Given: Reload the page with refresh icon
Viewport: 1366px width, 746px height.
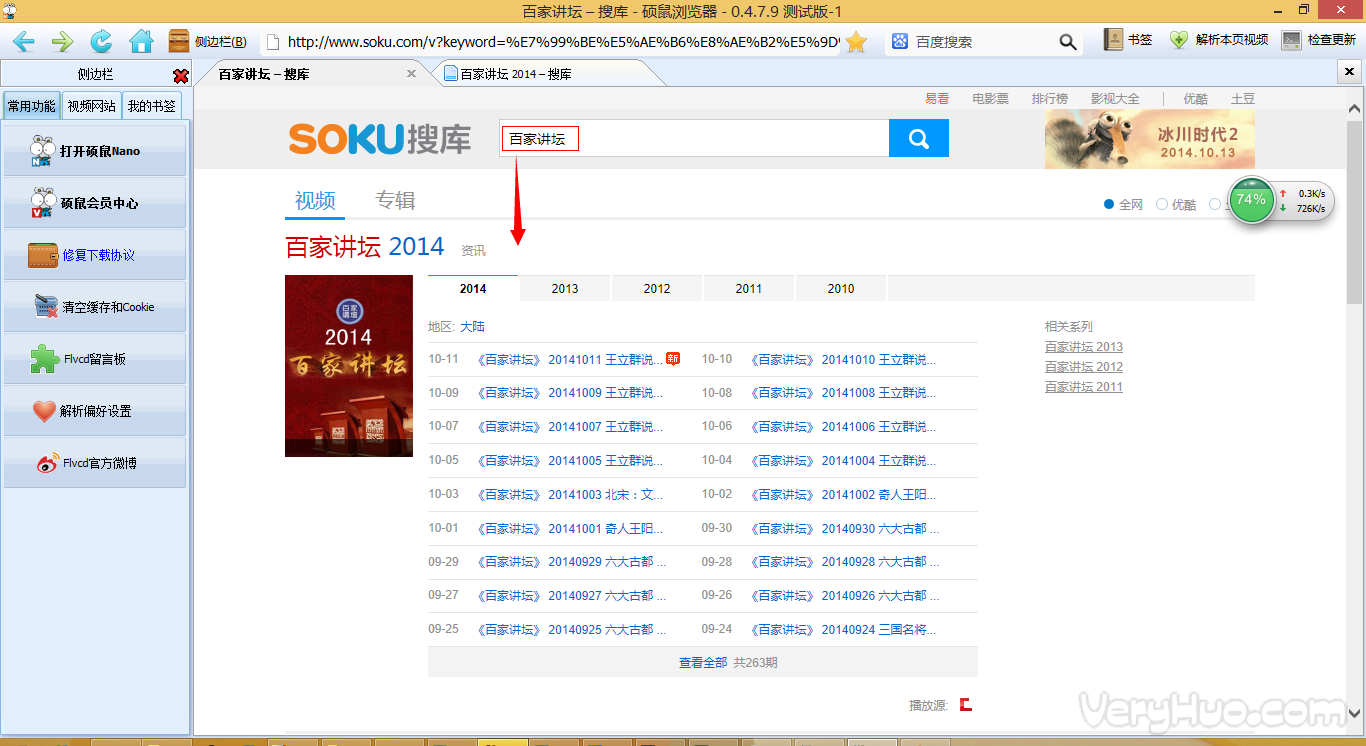Looking at the screenshot, I should (x=101, y=41).
